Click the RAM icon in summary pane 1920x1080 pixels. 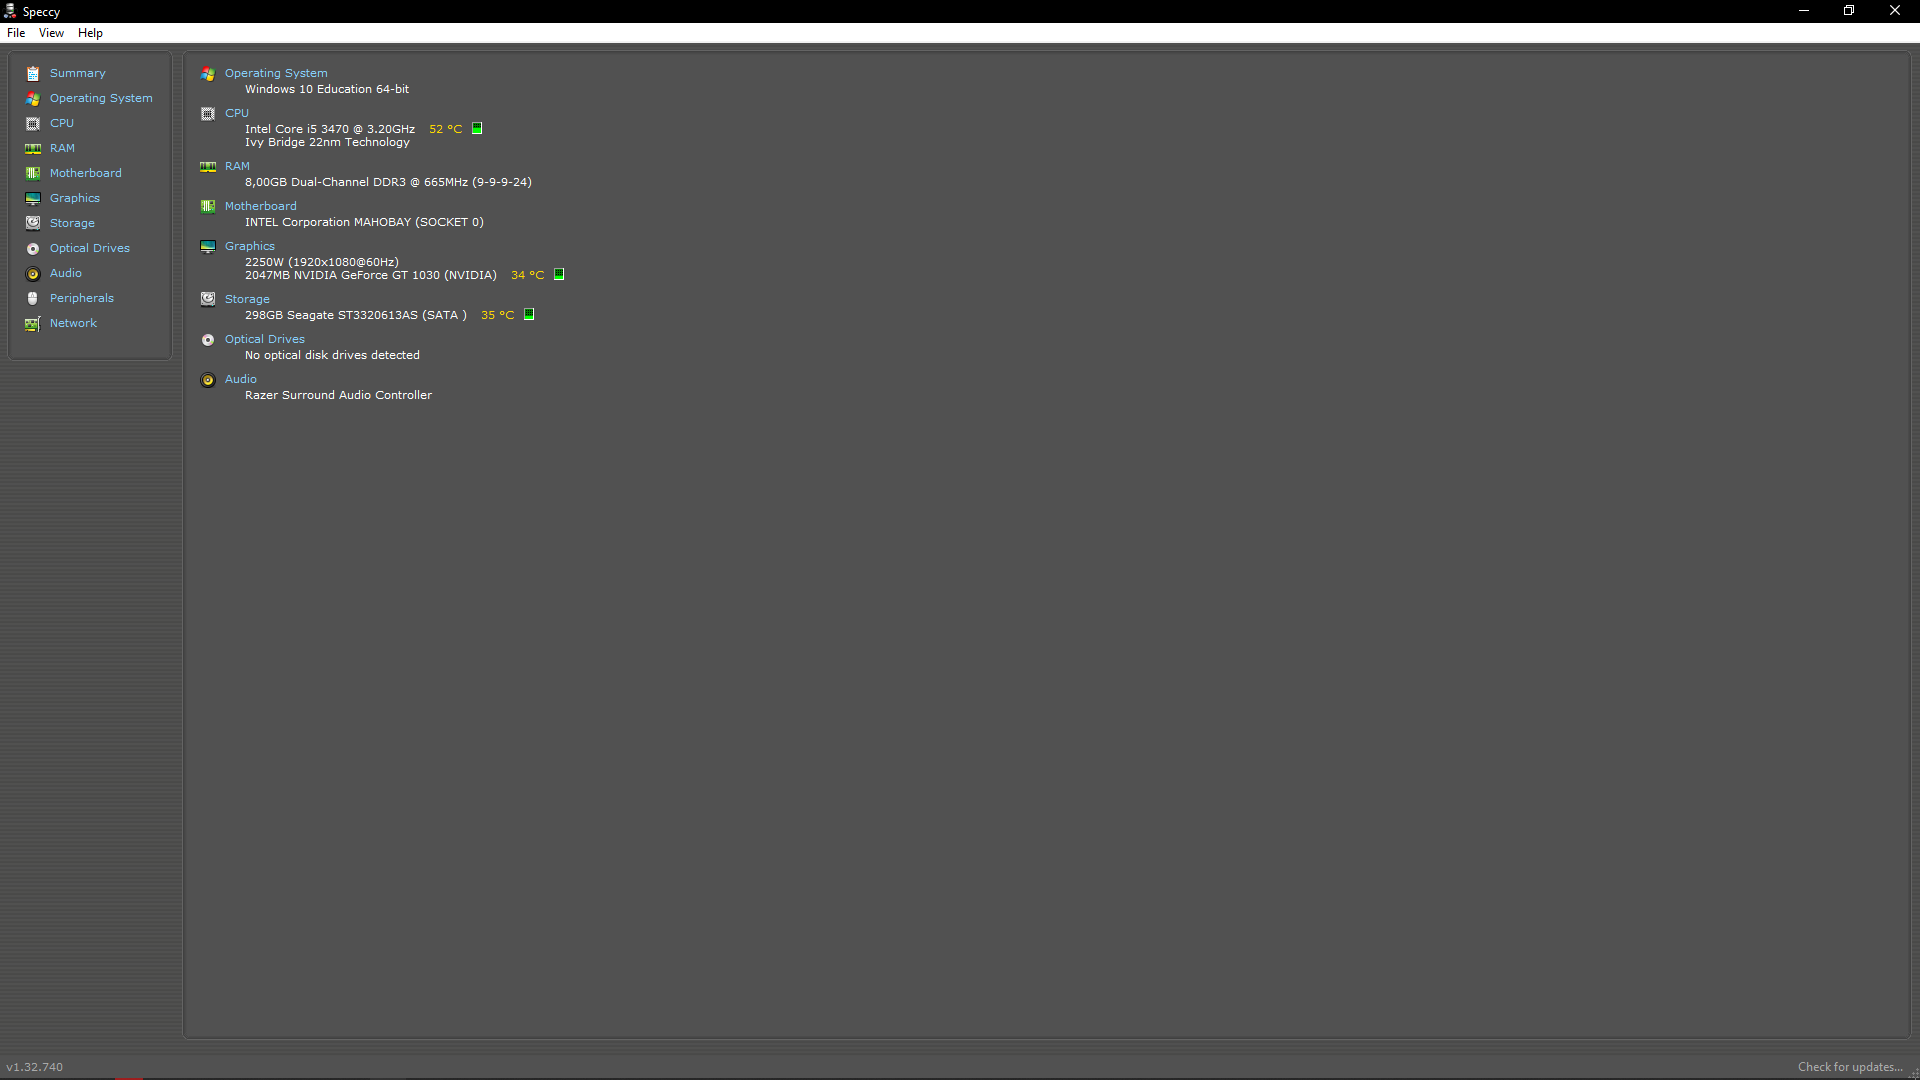pyautogui.click(x=208, y=167)
